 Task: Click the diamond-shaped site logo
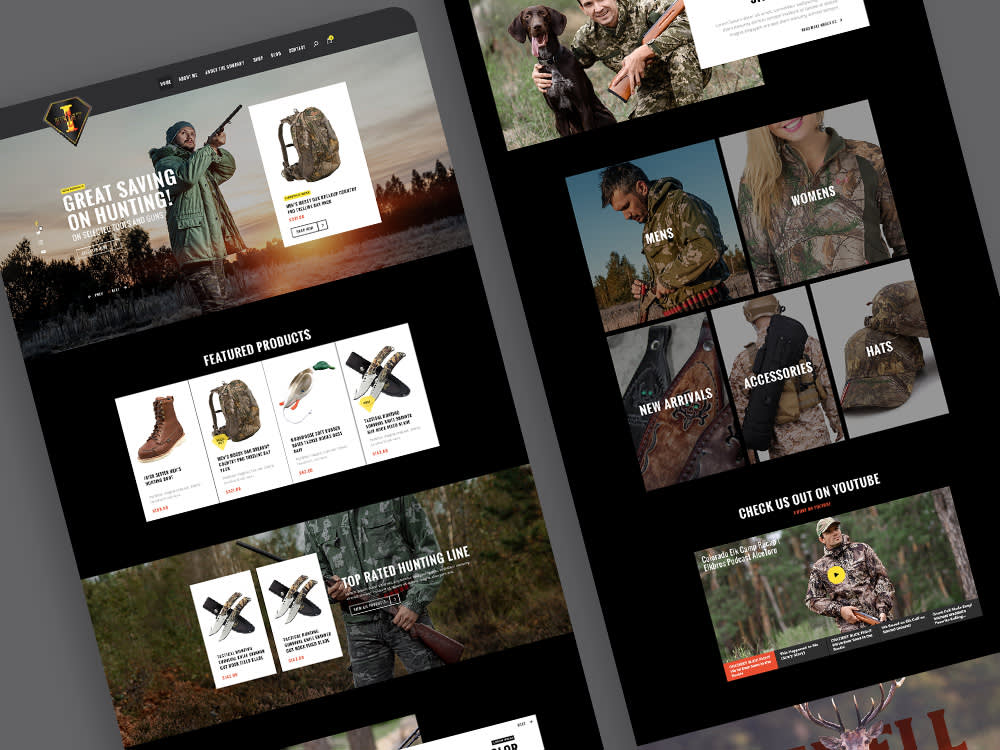[68, 119]
